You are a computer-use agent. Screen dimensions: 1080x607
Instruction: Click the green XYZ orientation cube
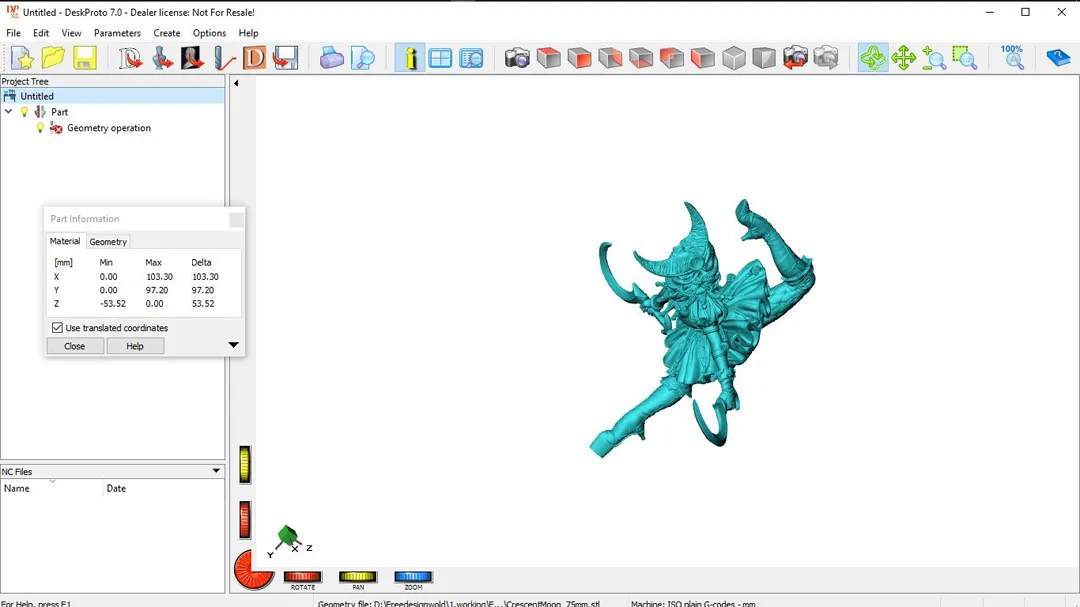(x=287, y=536)
